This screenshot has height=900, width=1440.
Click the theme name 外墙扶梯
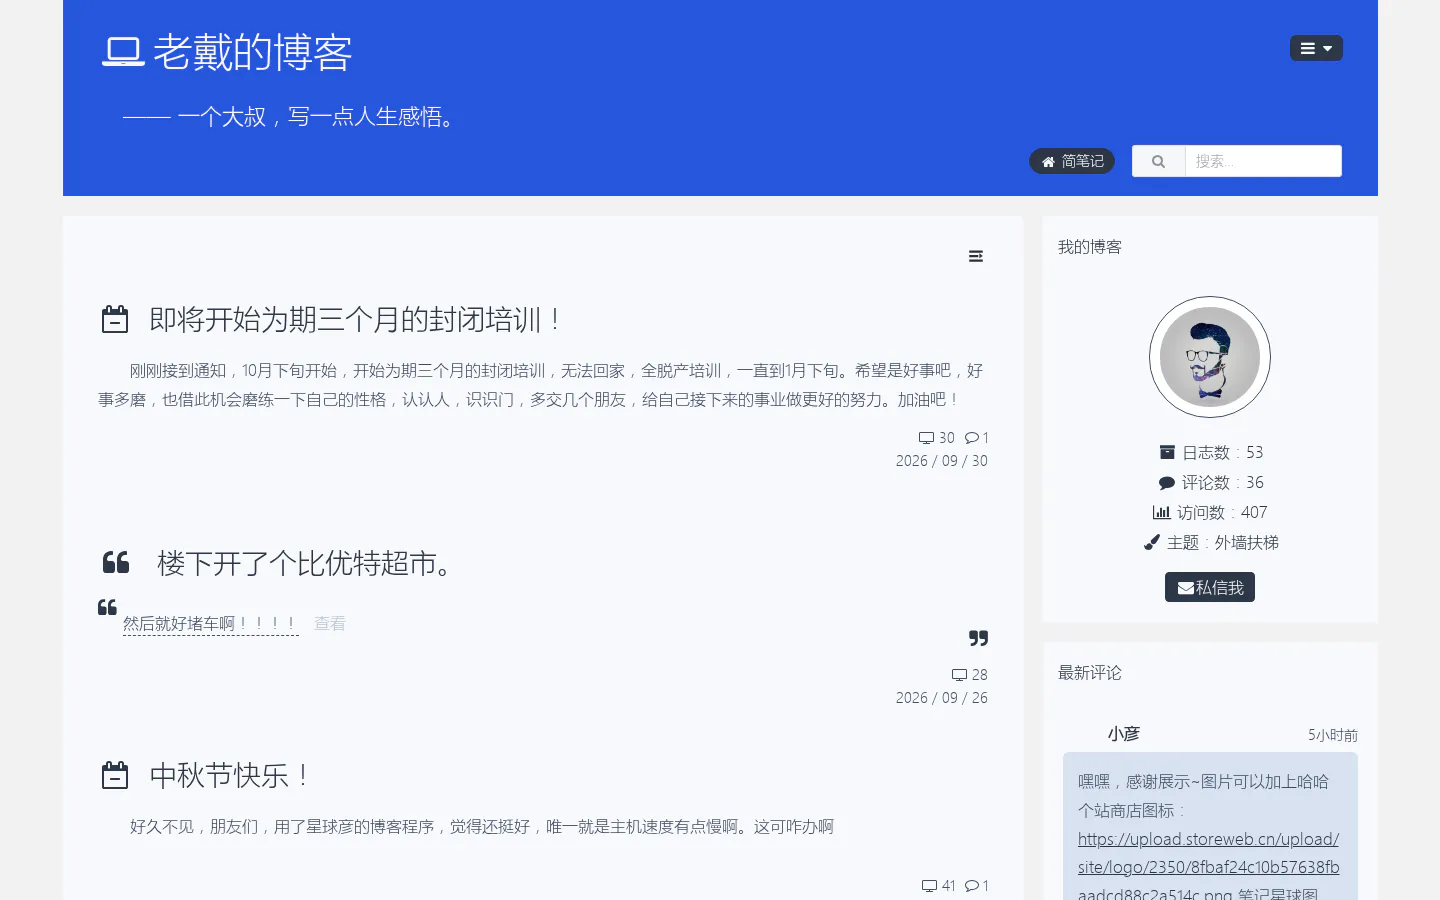[1246, 542]
